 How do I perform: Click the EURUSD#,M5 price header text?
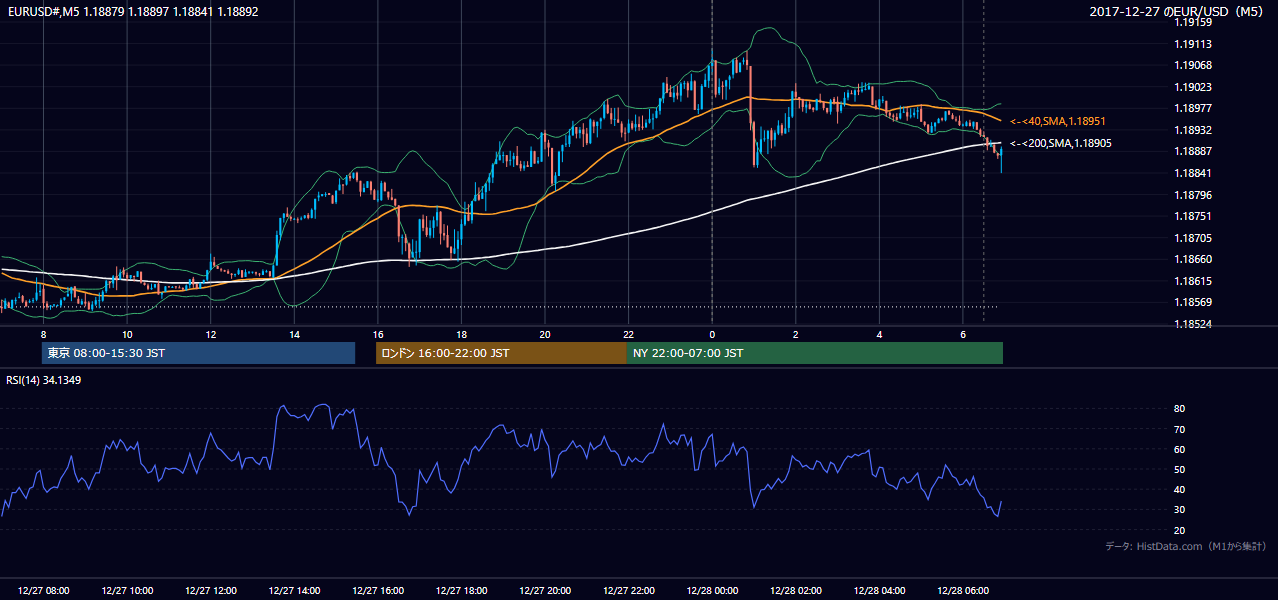pos(131,11)
